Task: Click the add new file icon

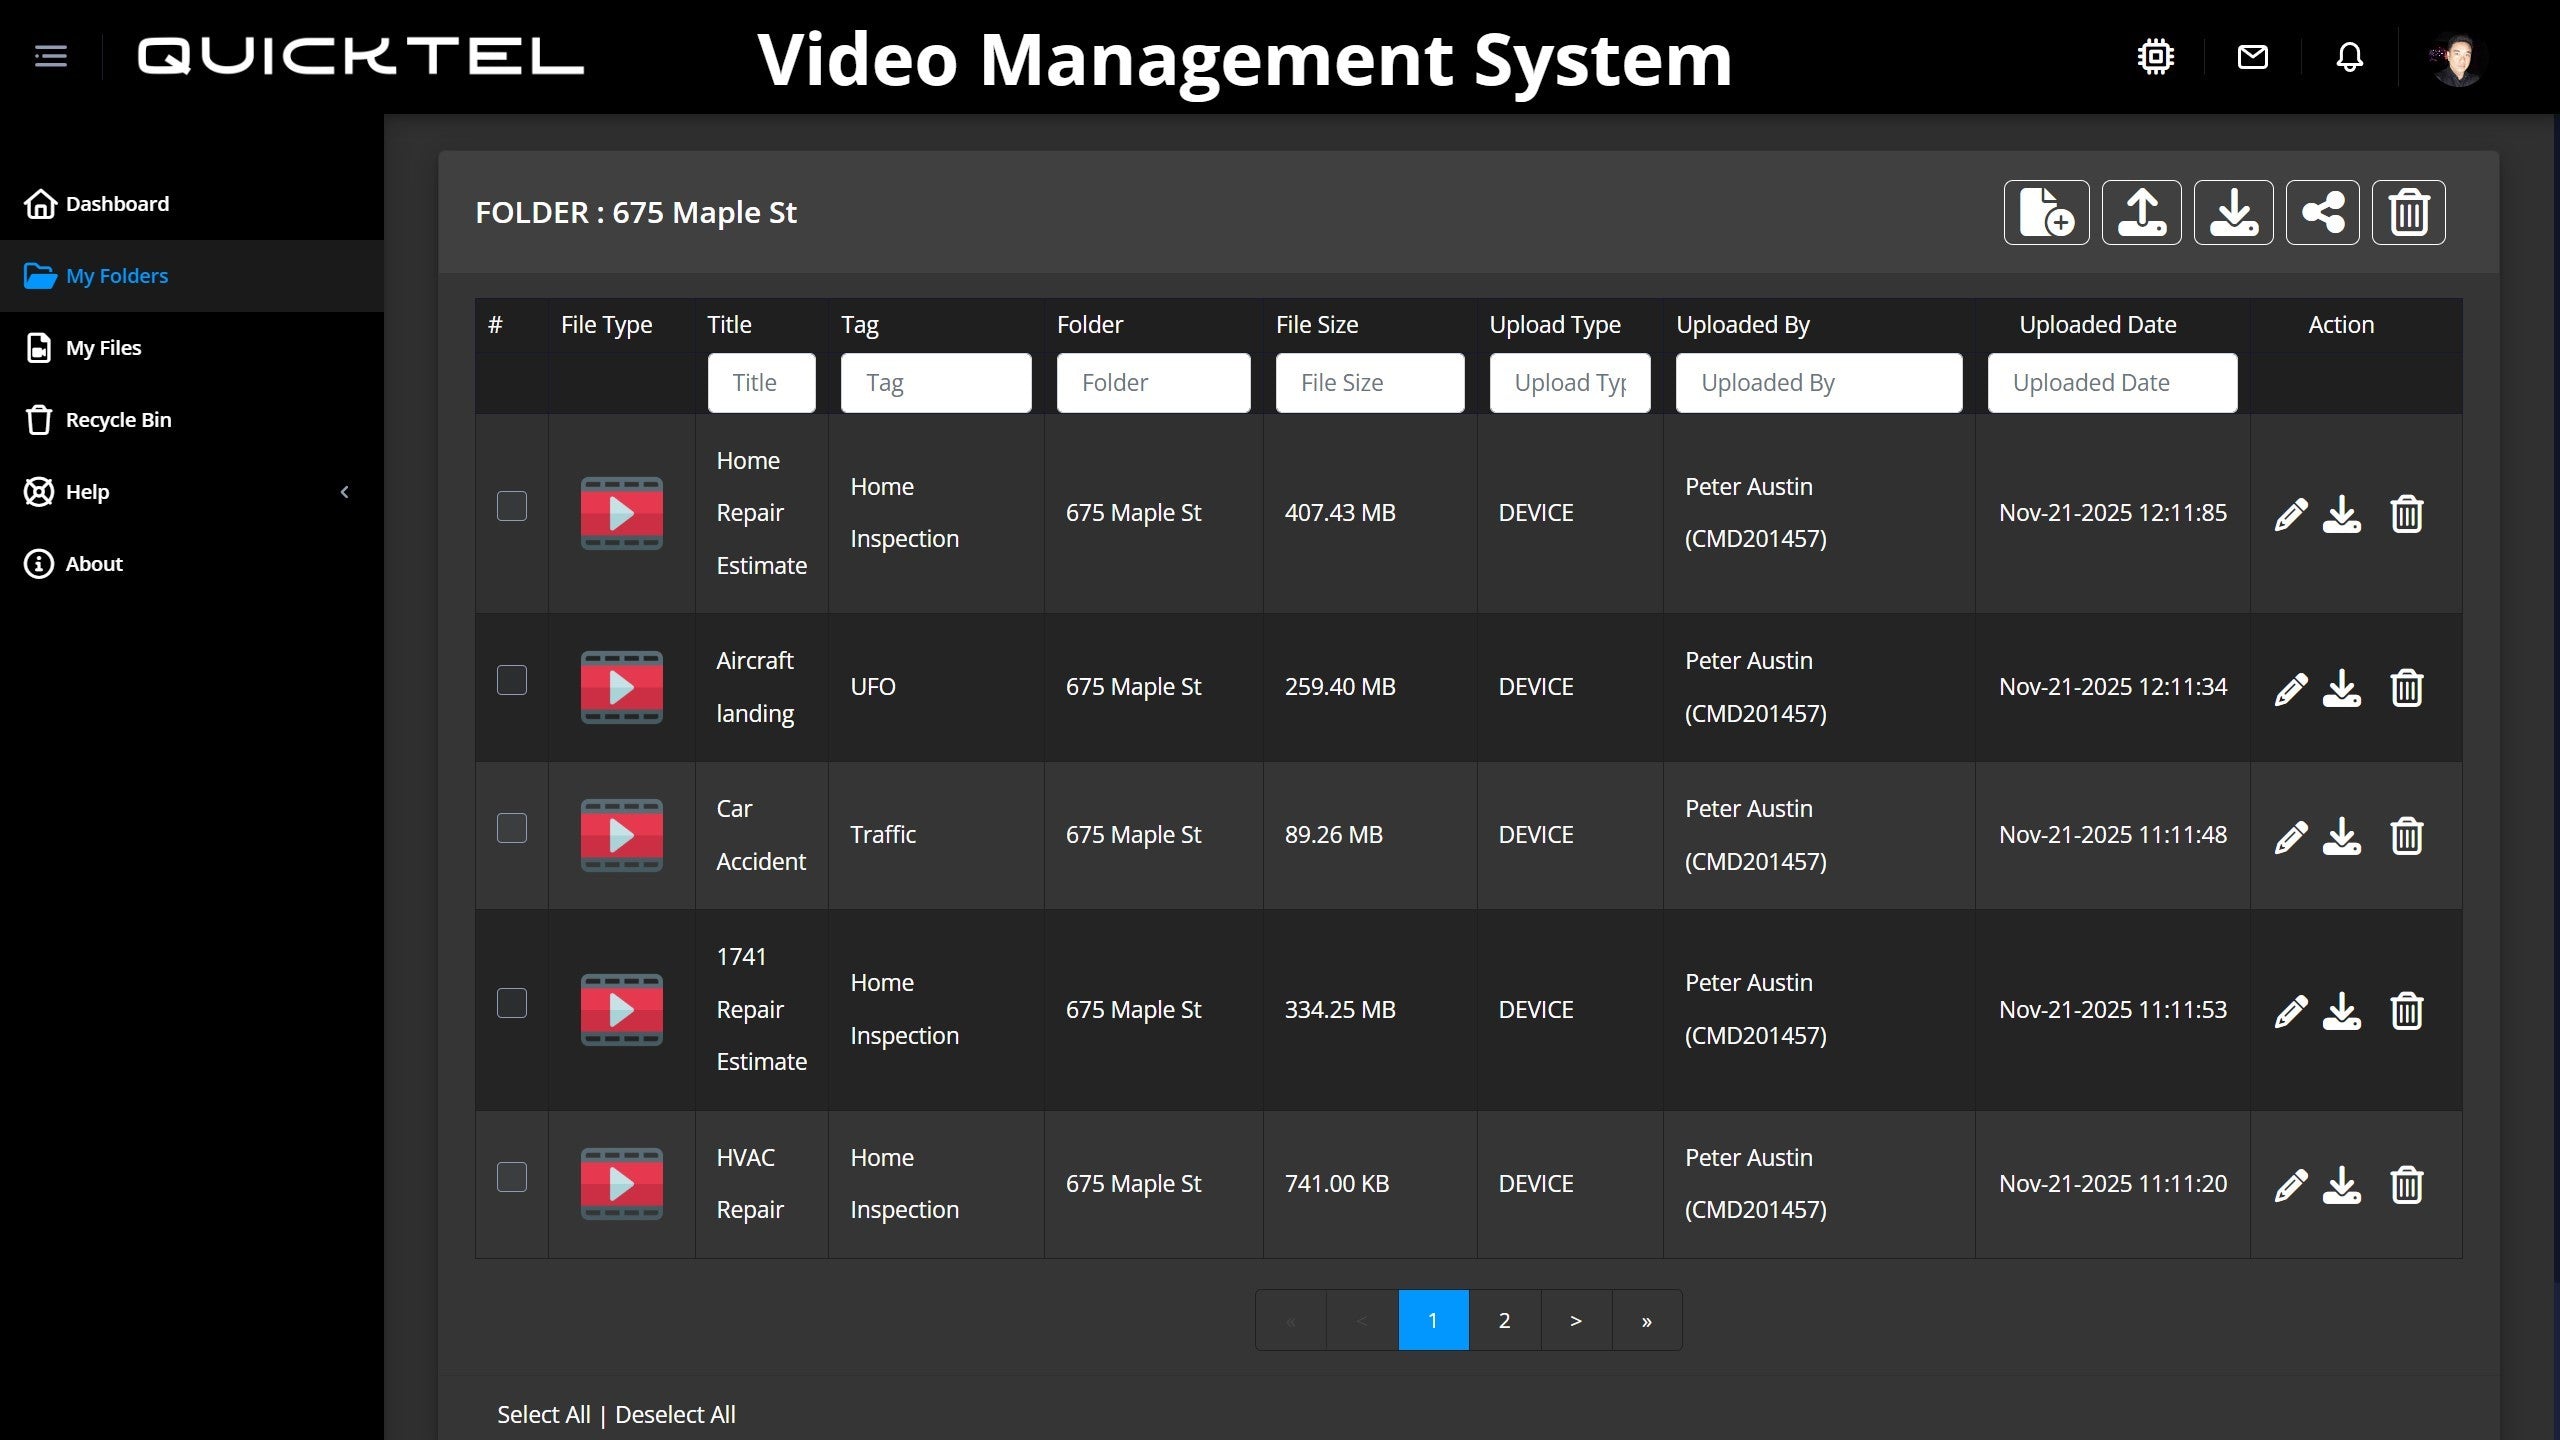Action: tap(2046, 212)
